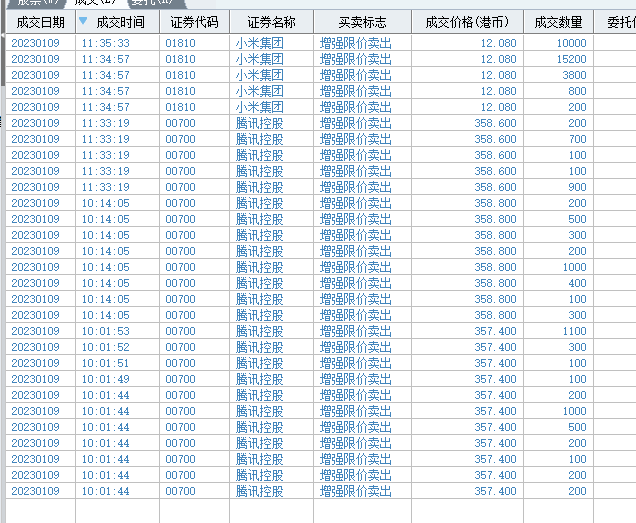Click date 20230109 in the 11:35:33 row
Image resolution: width=636 pixels, height=523 pixels.
point(35,43)
